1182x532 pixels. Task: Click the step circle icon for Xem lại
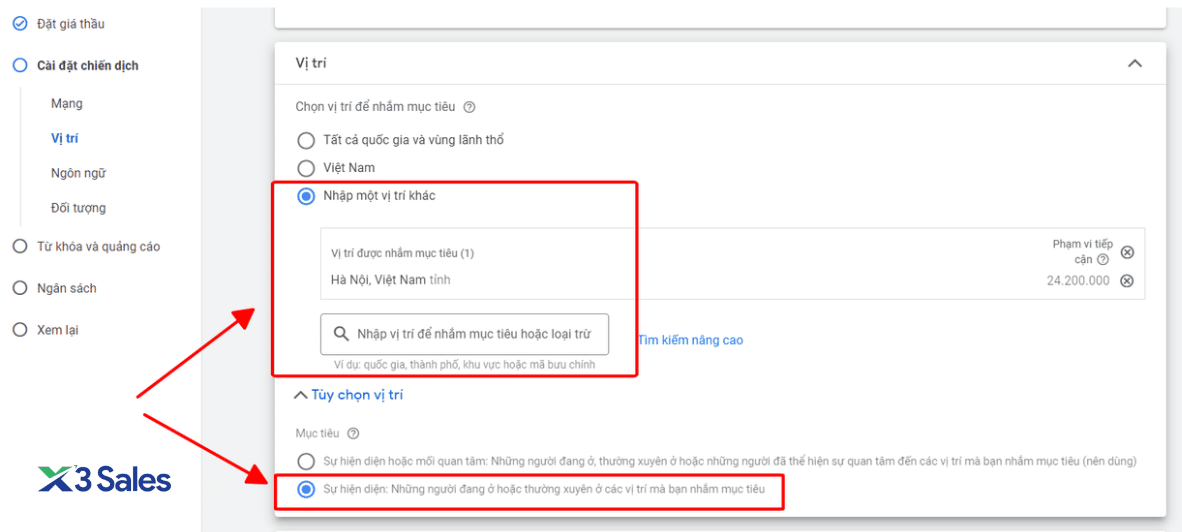(20, 329)
